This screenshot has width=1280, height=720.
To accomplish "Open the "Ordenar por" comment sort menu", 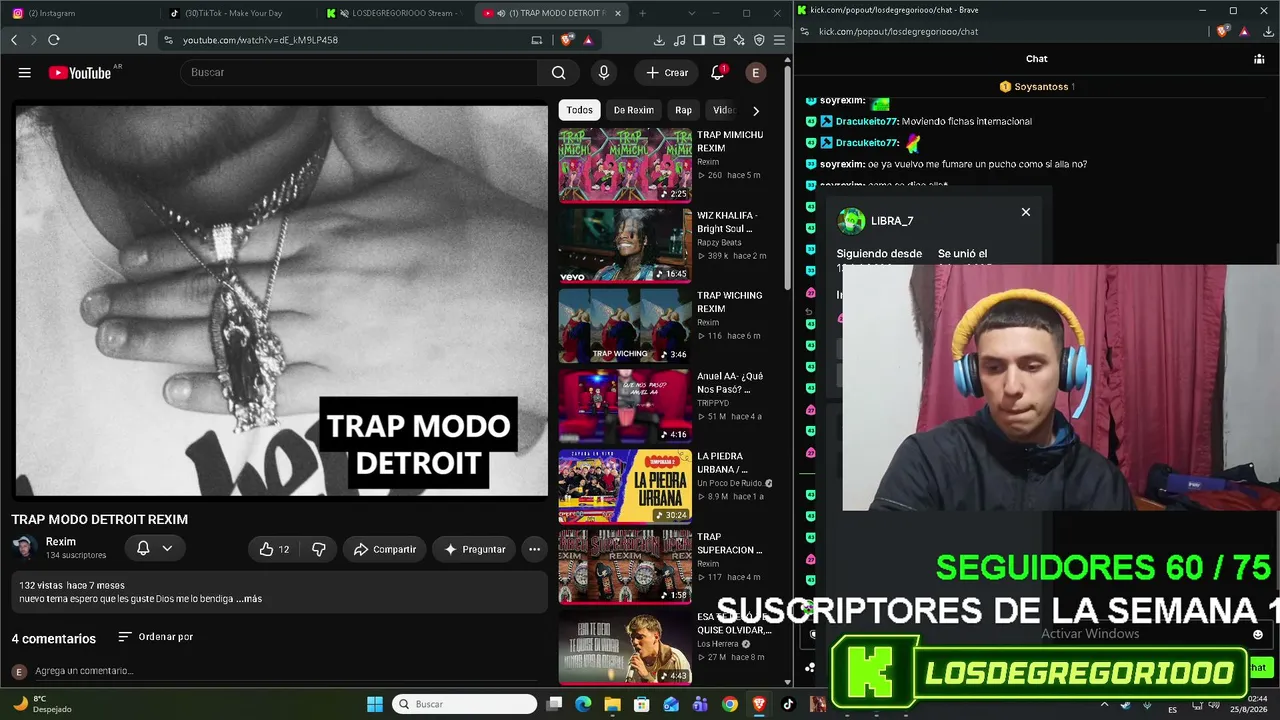I will click(155, 637).
